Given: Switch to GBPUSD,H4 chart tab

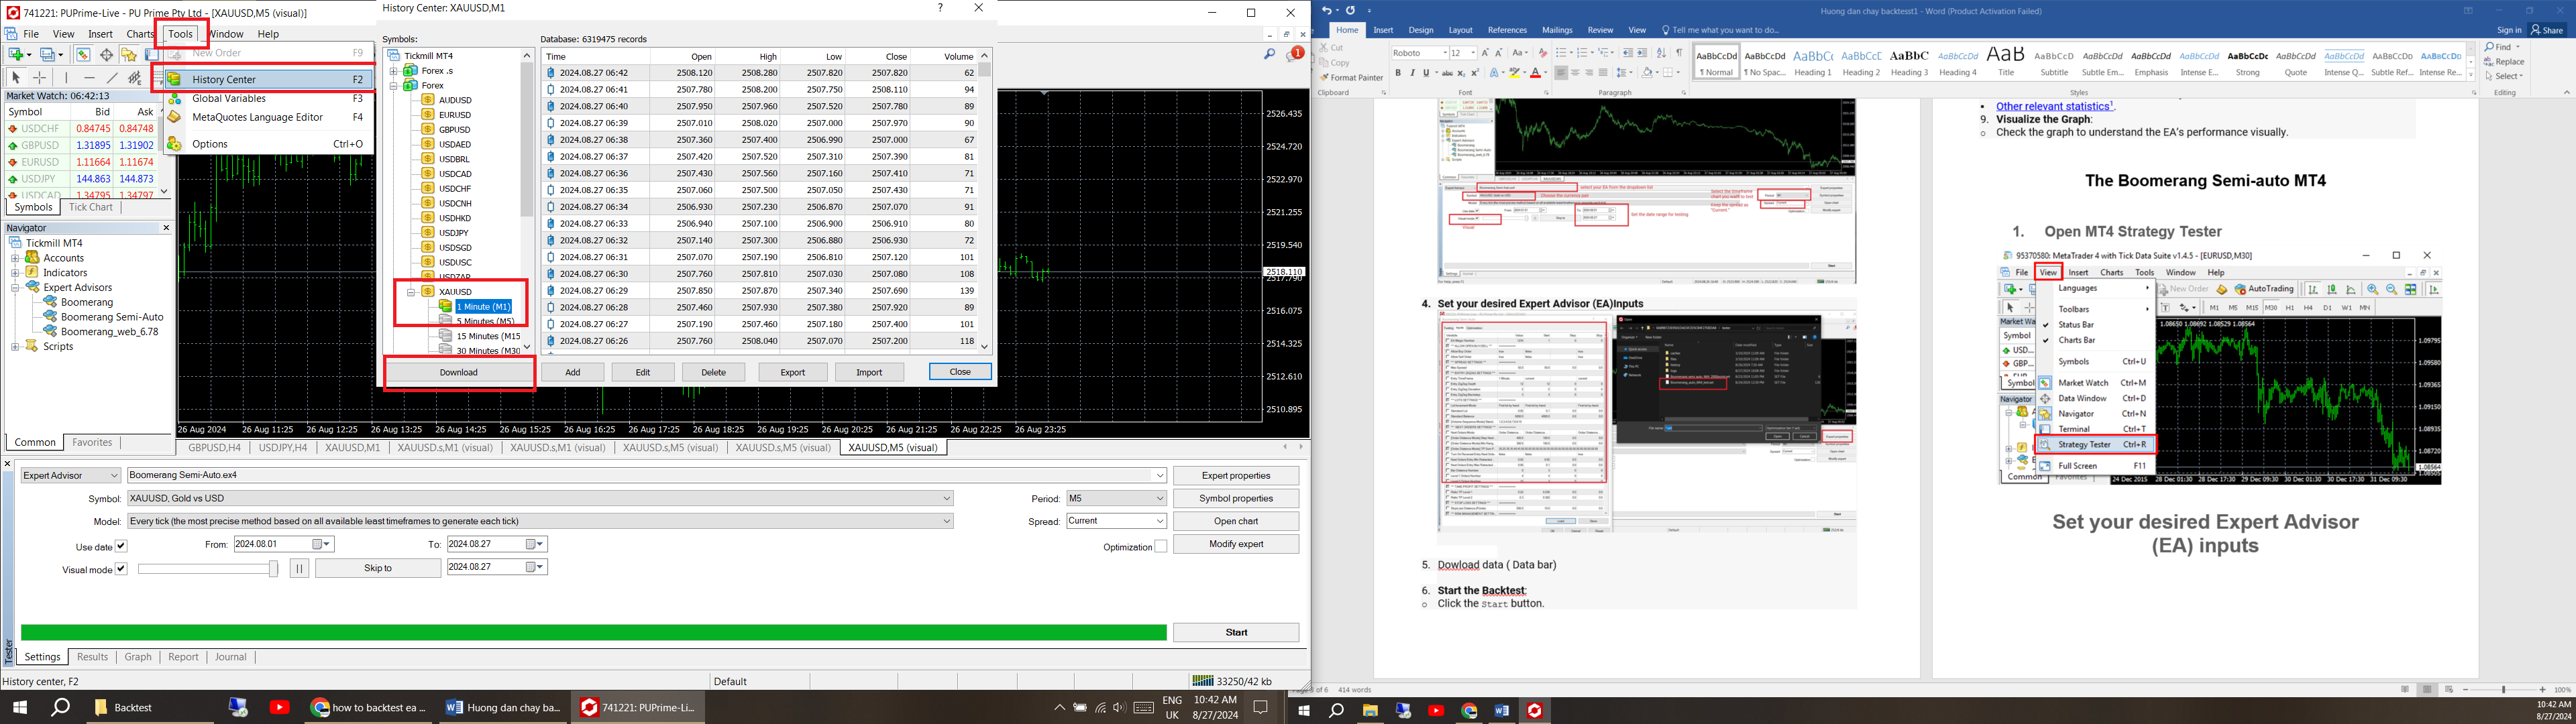Looking at the screenshot, I should [x=214, y=447].
